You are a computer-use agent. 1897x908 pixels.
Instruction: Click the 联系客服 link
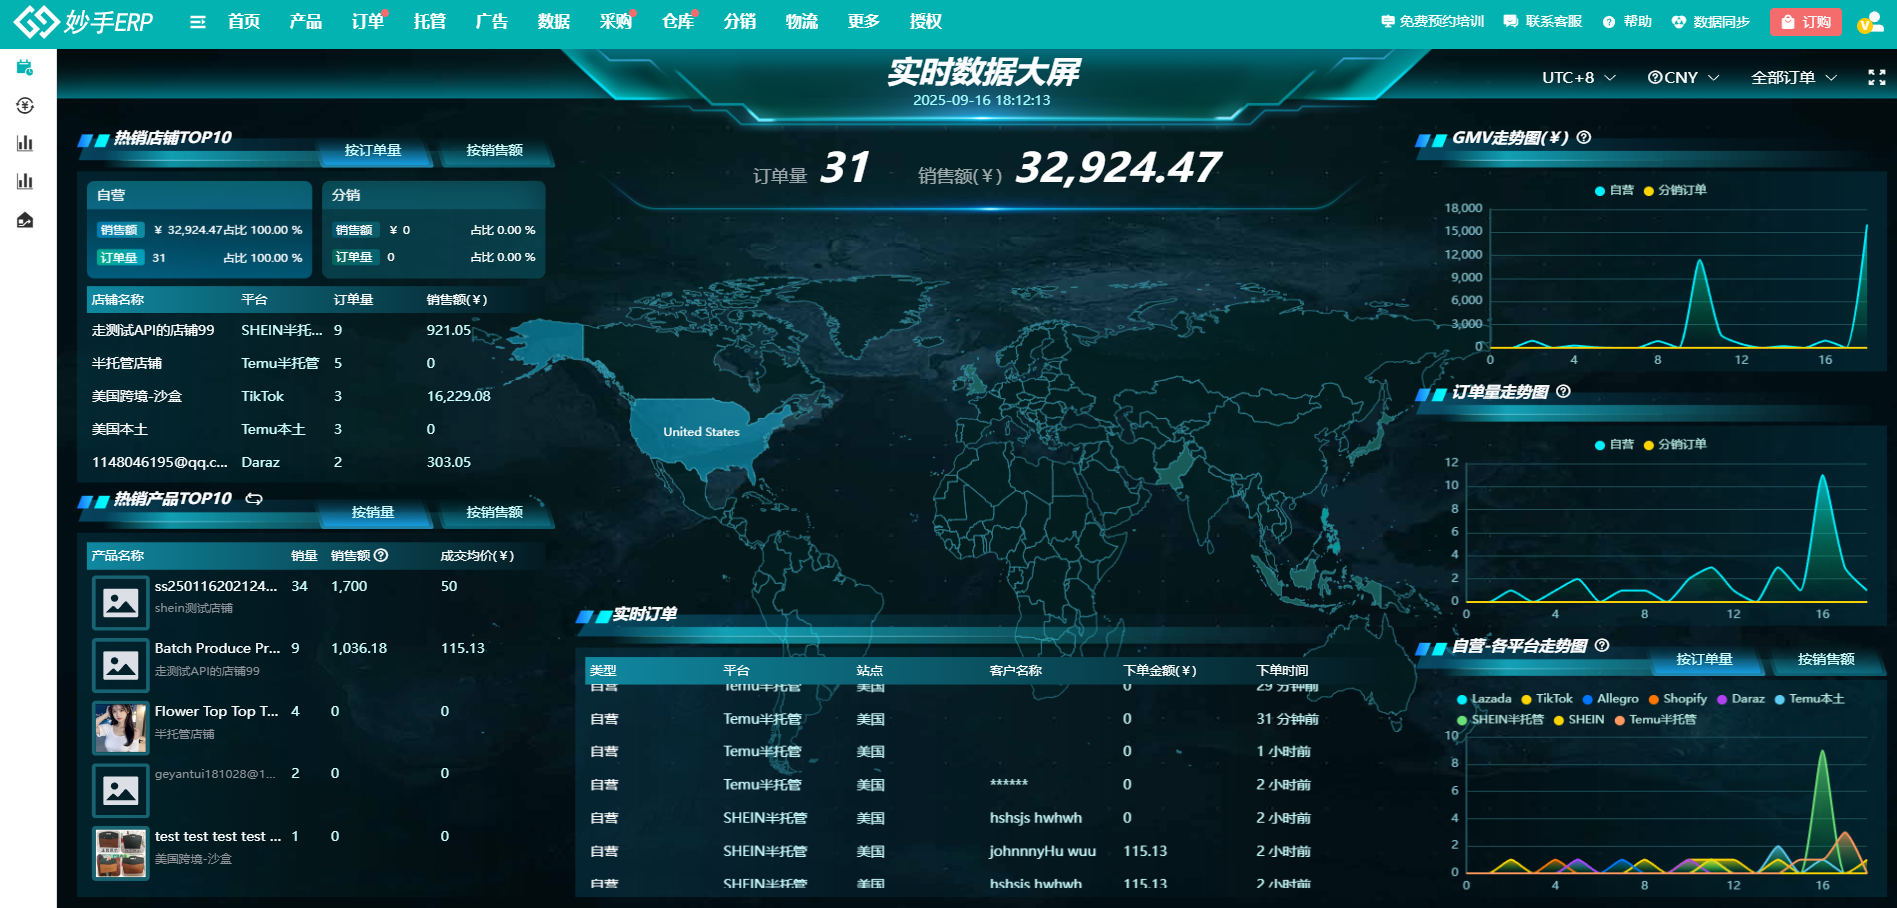point(1543,22)
